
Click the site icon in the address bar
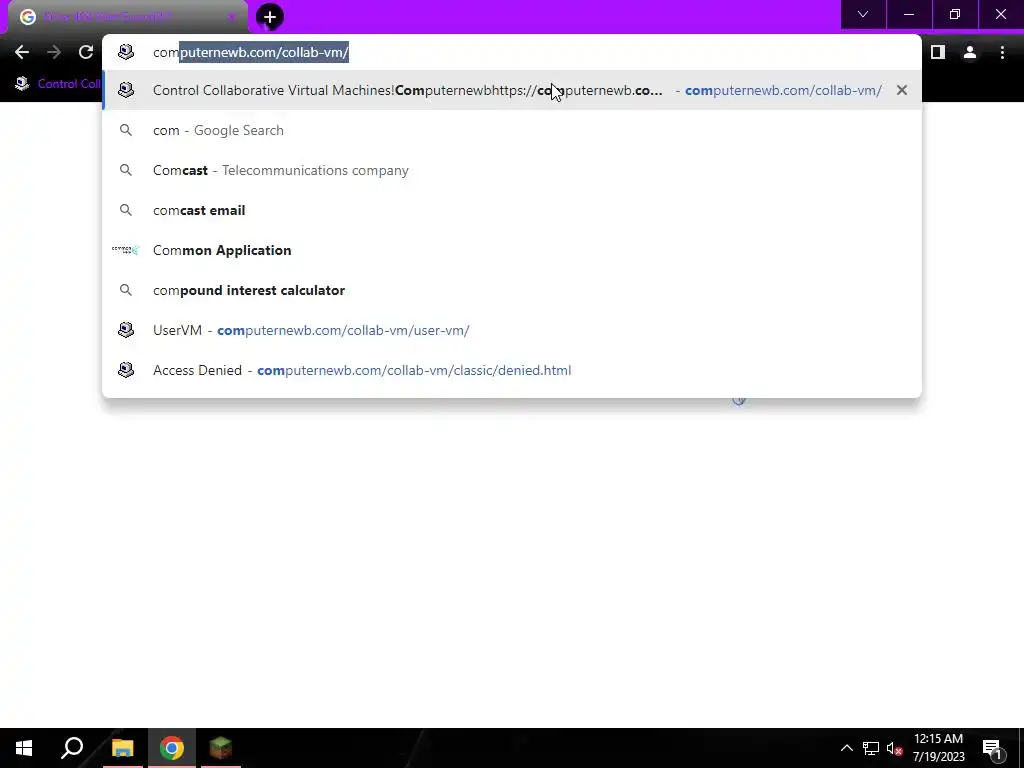[x=125, y=52]
